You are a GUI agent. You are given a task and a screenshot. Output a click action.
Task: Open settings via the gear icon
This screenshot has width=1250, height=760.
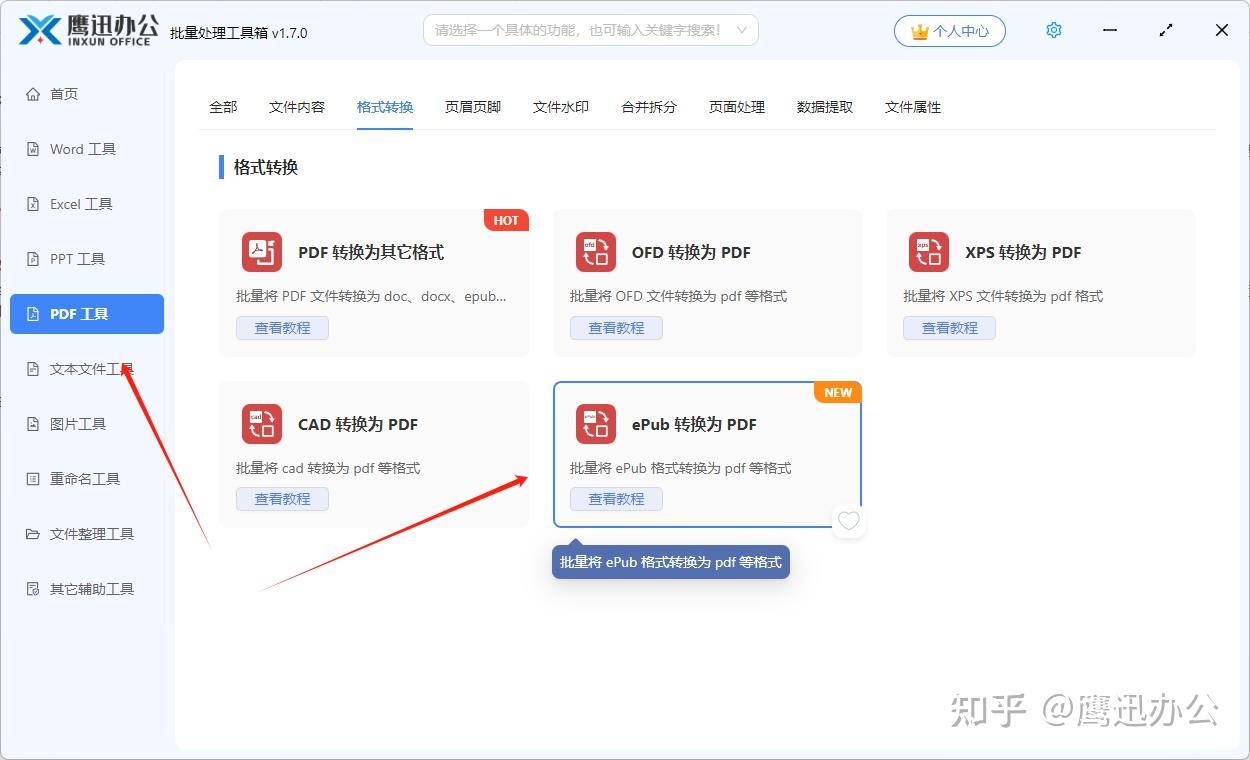click(x=1054, y=31)
